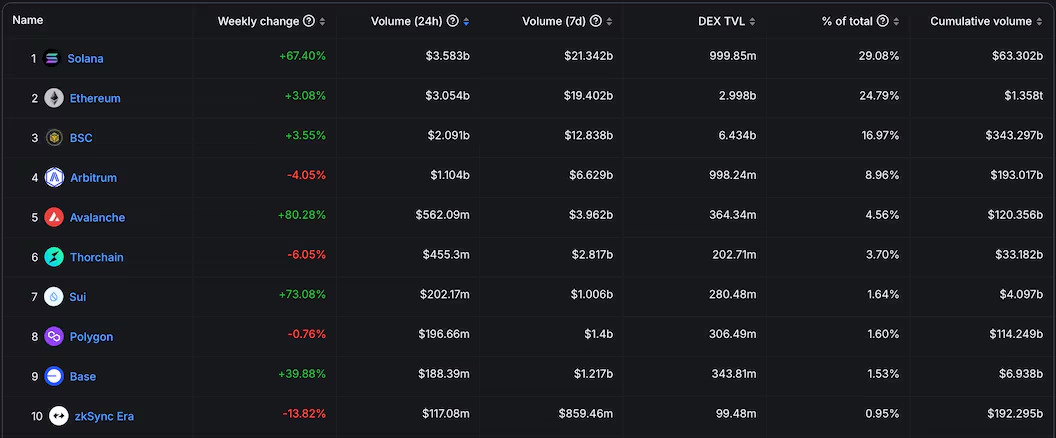Sort table by Volume (7d) arrows
This screenshot has width=1056, height=438.
pyautogui.click(x=610, y=21)
